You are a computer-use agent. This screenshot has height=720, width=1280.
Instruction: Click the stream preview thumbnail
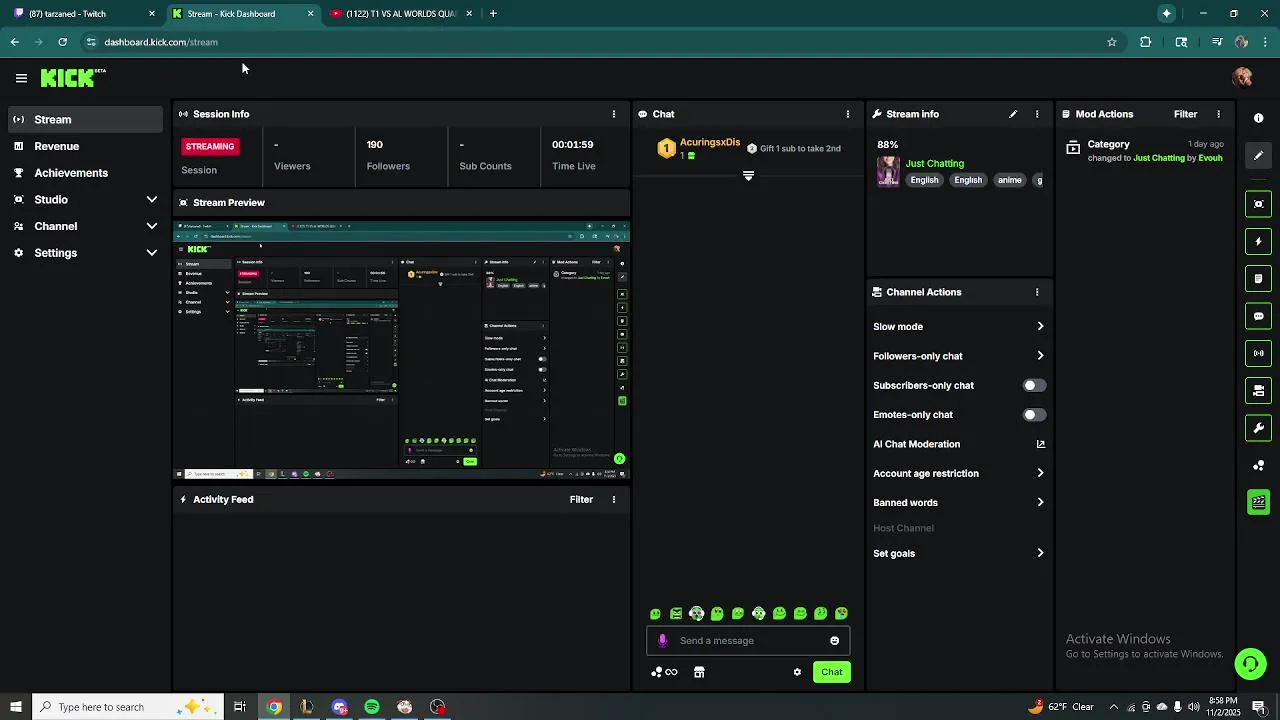coord(401,349)
